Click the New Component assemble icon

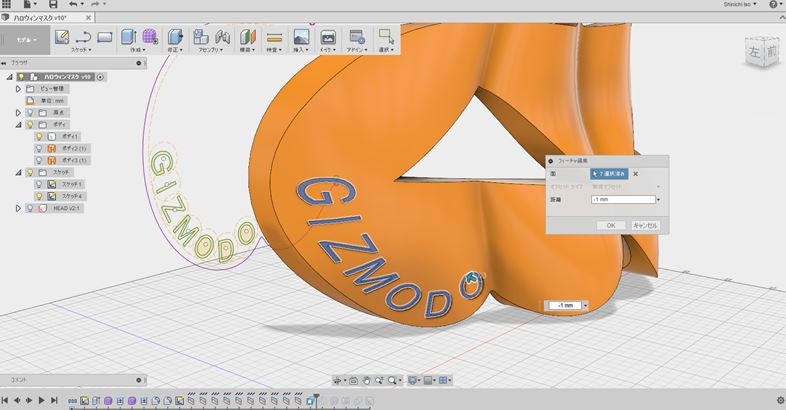click(x=201, y=37)
